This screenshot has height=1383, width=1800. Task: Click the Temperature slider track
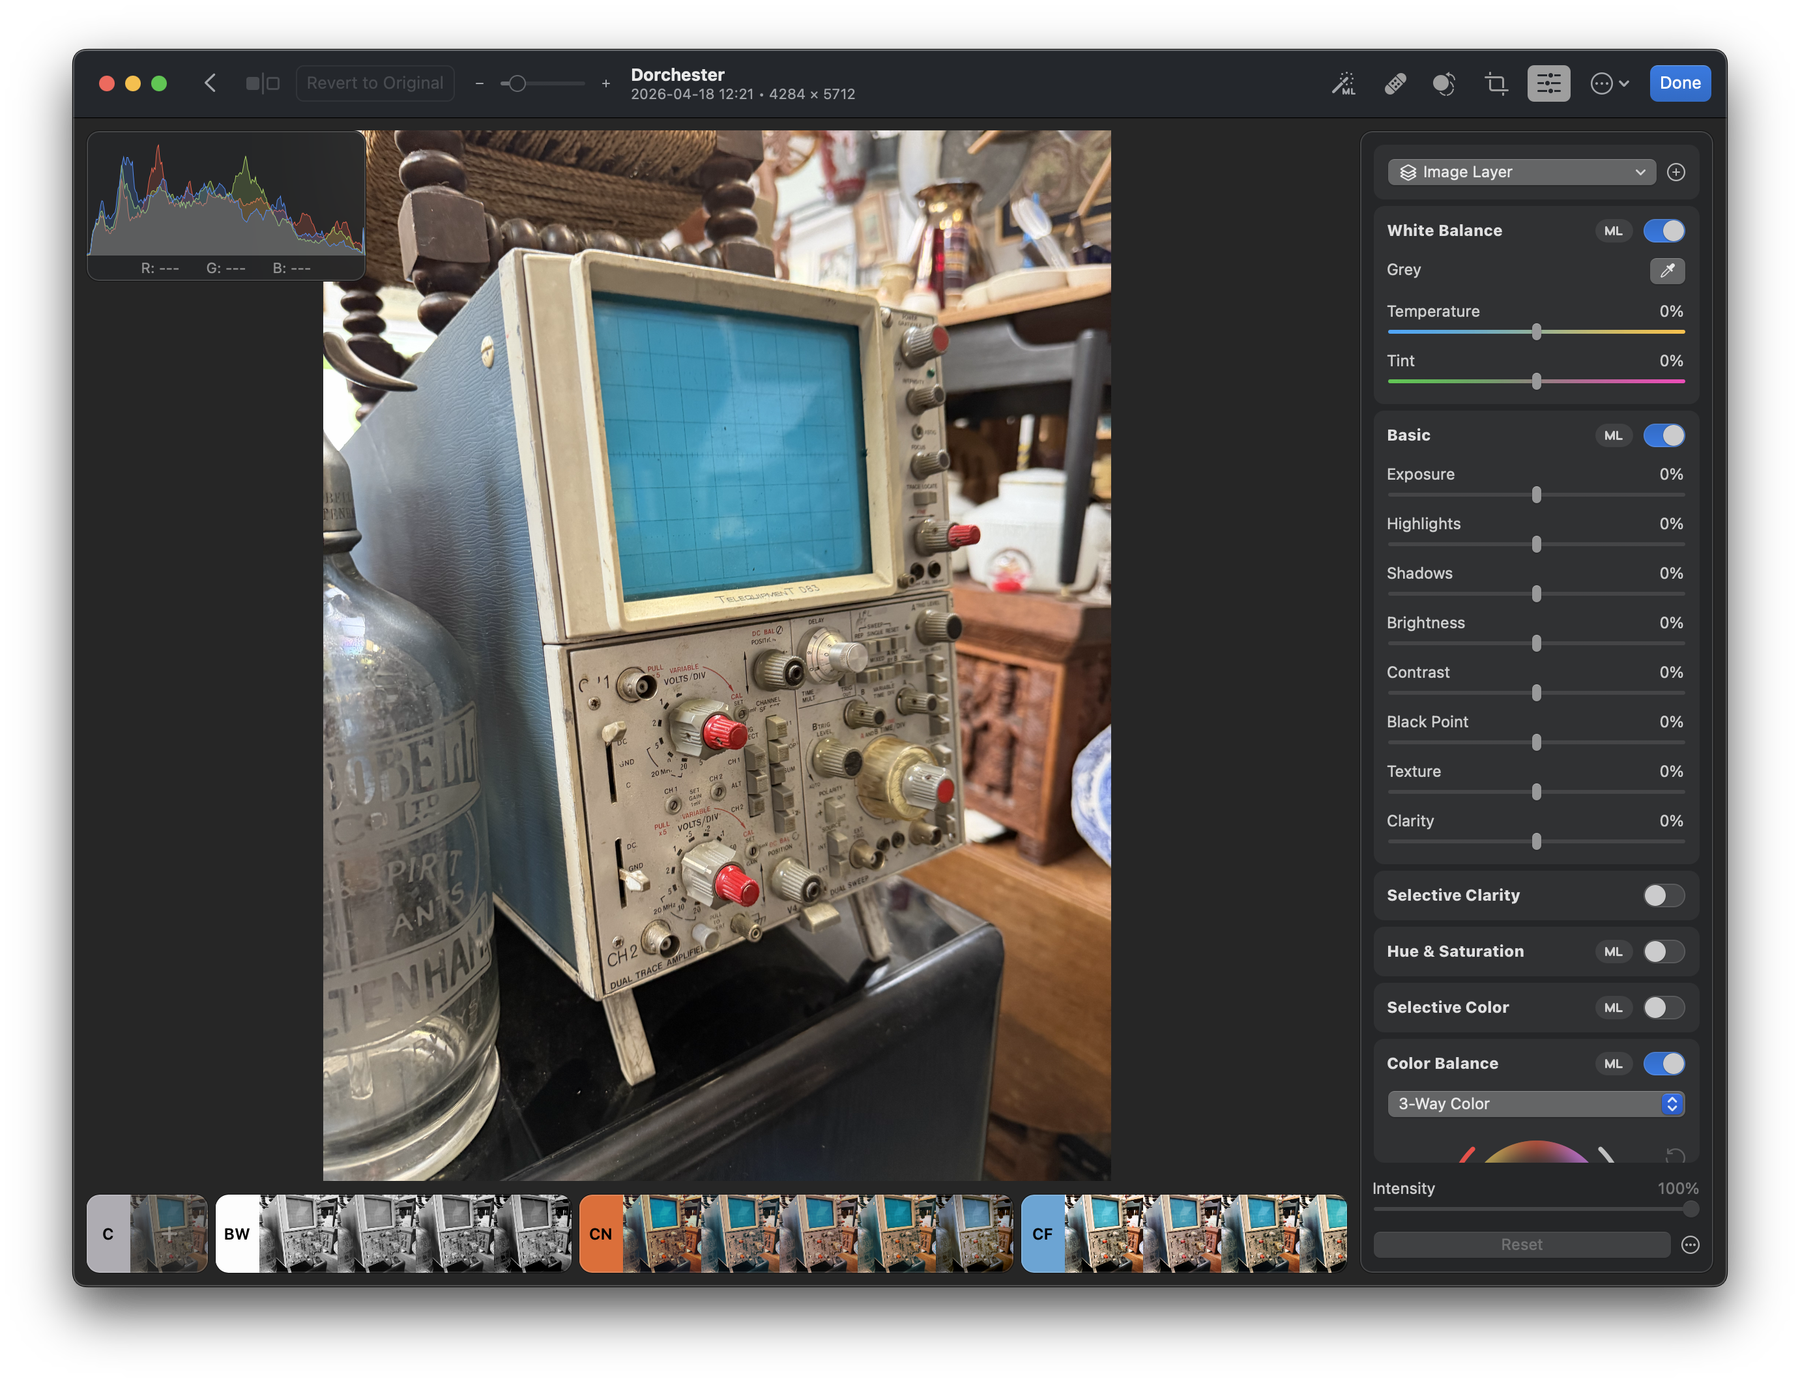click(x=1536, y=332)
